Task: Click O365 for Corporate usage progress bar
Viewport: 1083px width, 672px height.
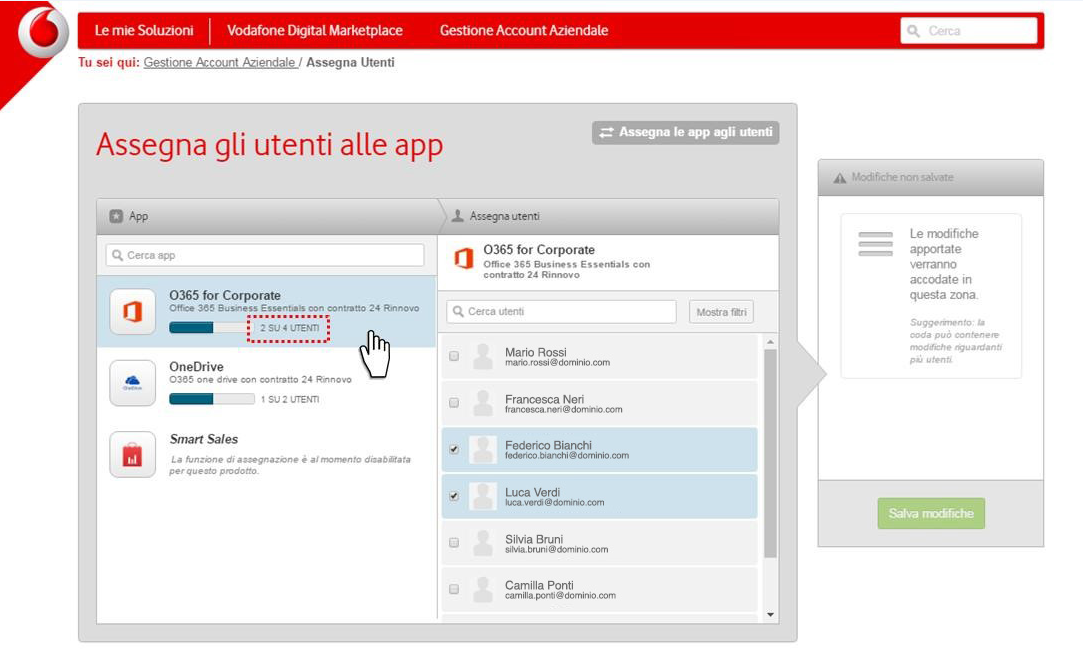Action: [x=211, y=327]
